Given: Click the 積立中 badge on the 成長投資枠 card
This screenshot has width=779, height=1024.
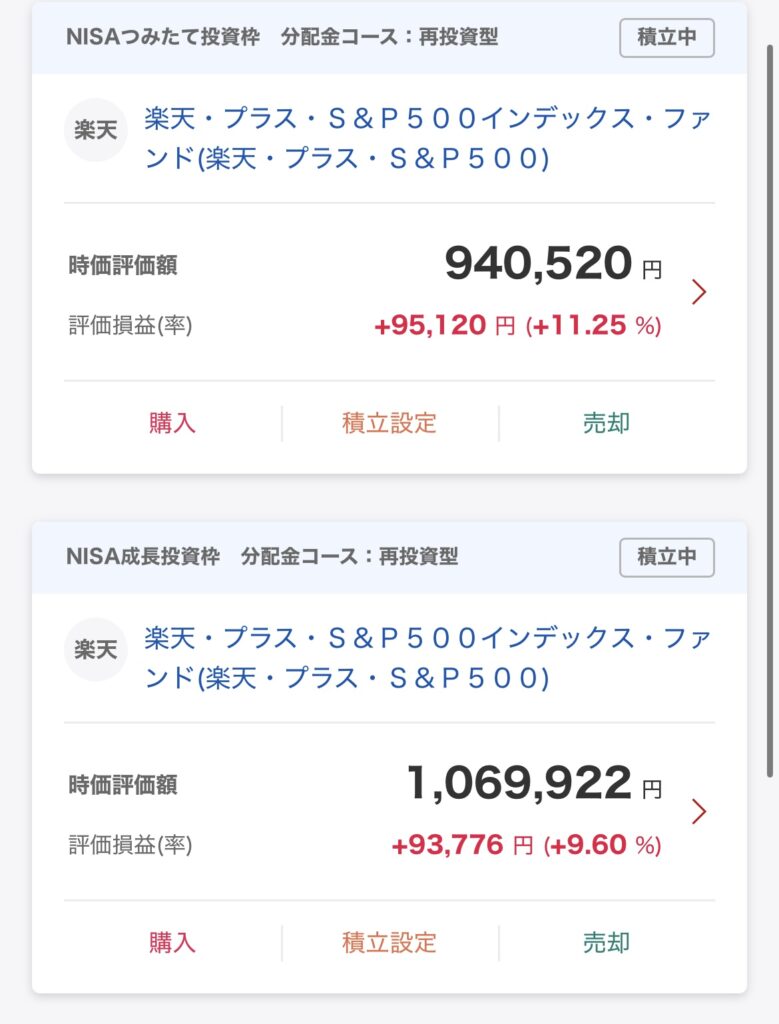Looking at the screenshot, I should 667,557.
